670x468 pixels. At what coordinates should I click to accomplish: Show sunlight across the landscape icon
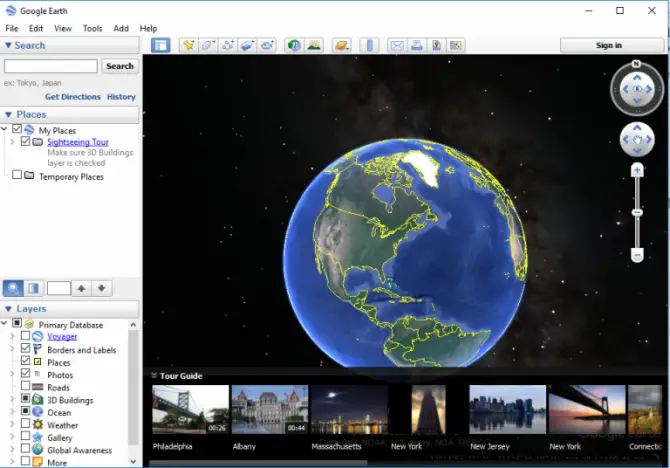[314, 45]
